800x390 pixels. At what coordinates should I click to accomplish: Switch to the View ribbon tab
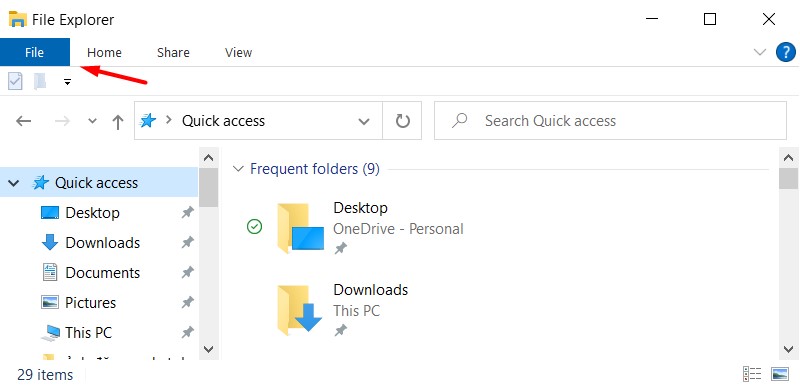pyautogui.click(x=238, y=53)
